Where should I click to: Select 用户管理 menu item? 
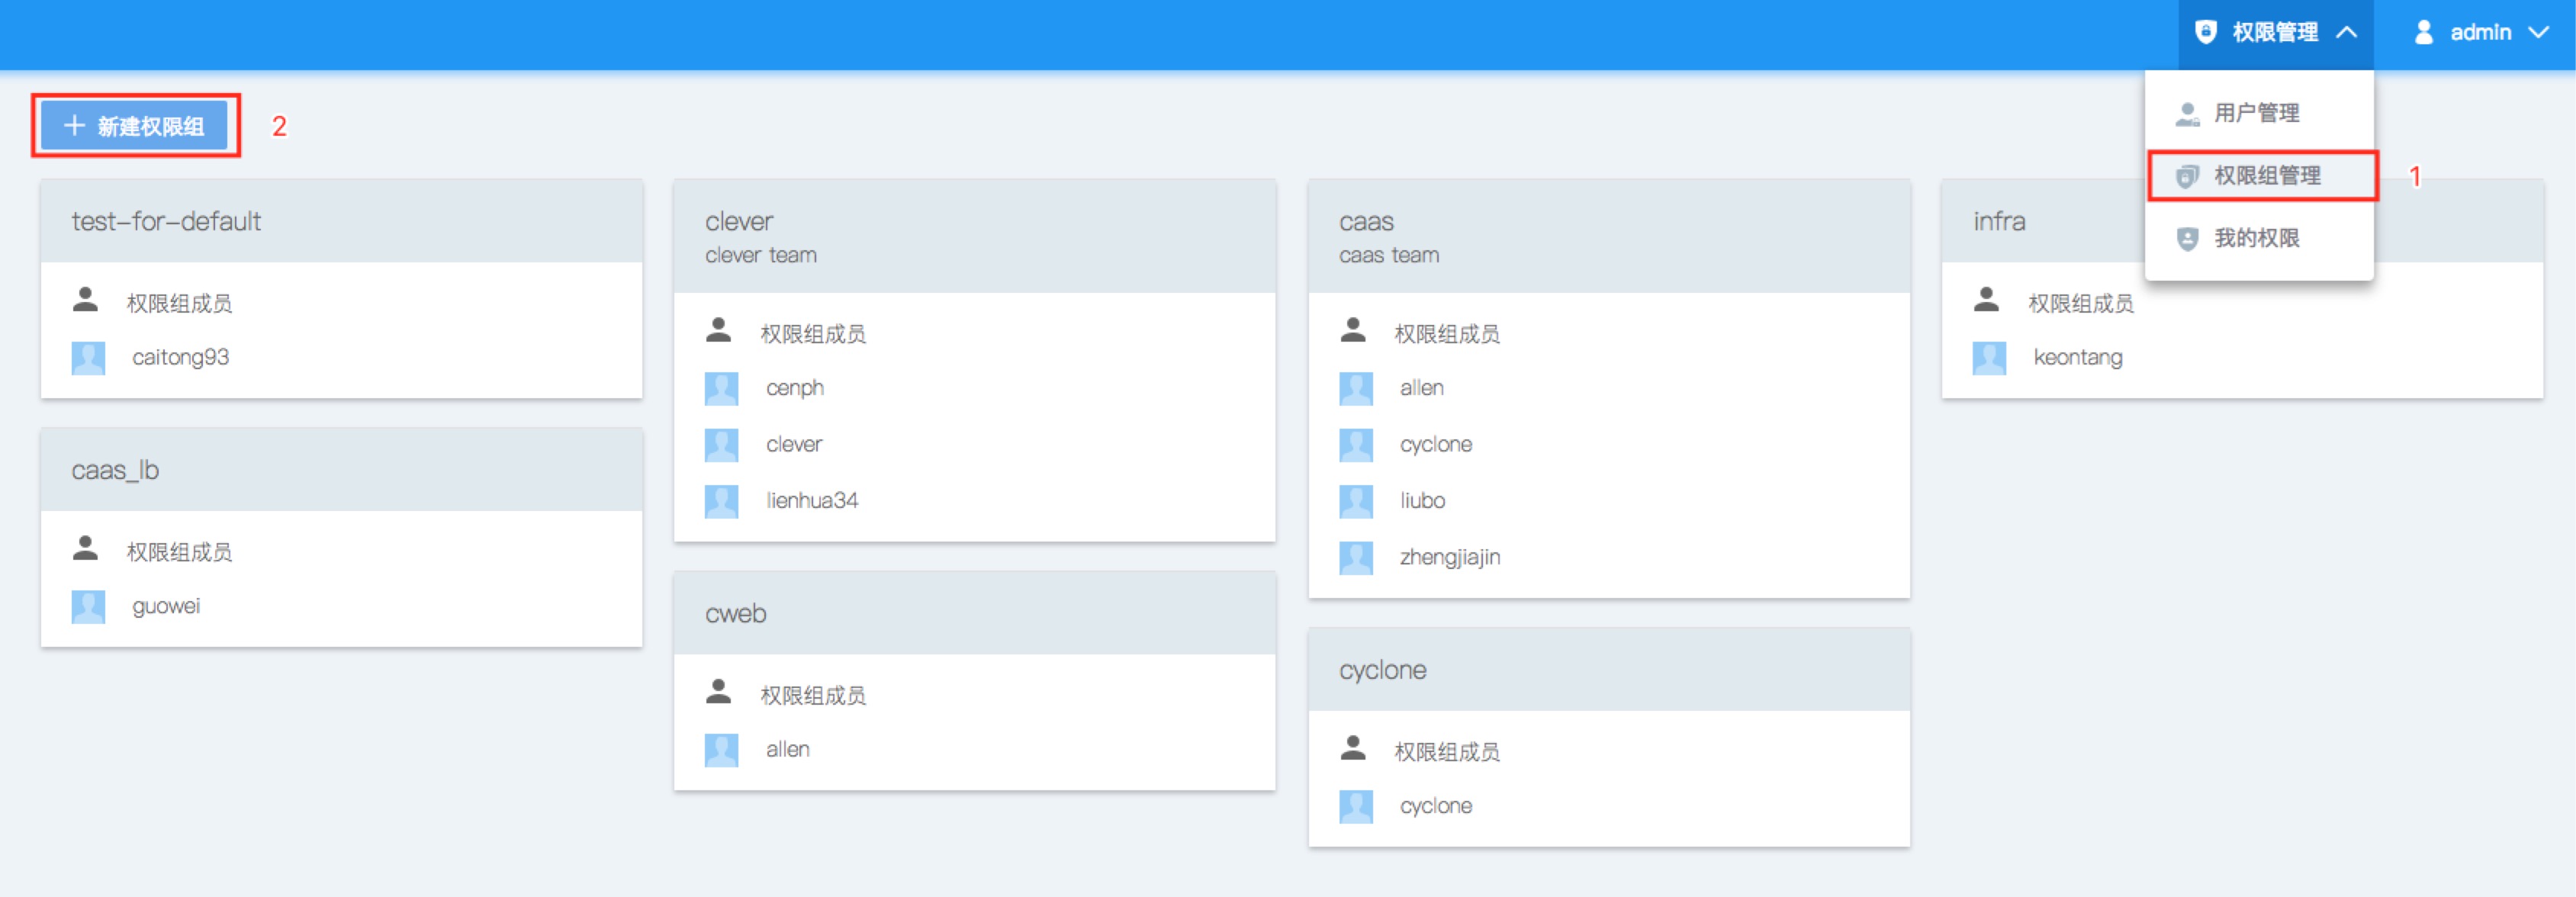tap(2259, 113)
